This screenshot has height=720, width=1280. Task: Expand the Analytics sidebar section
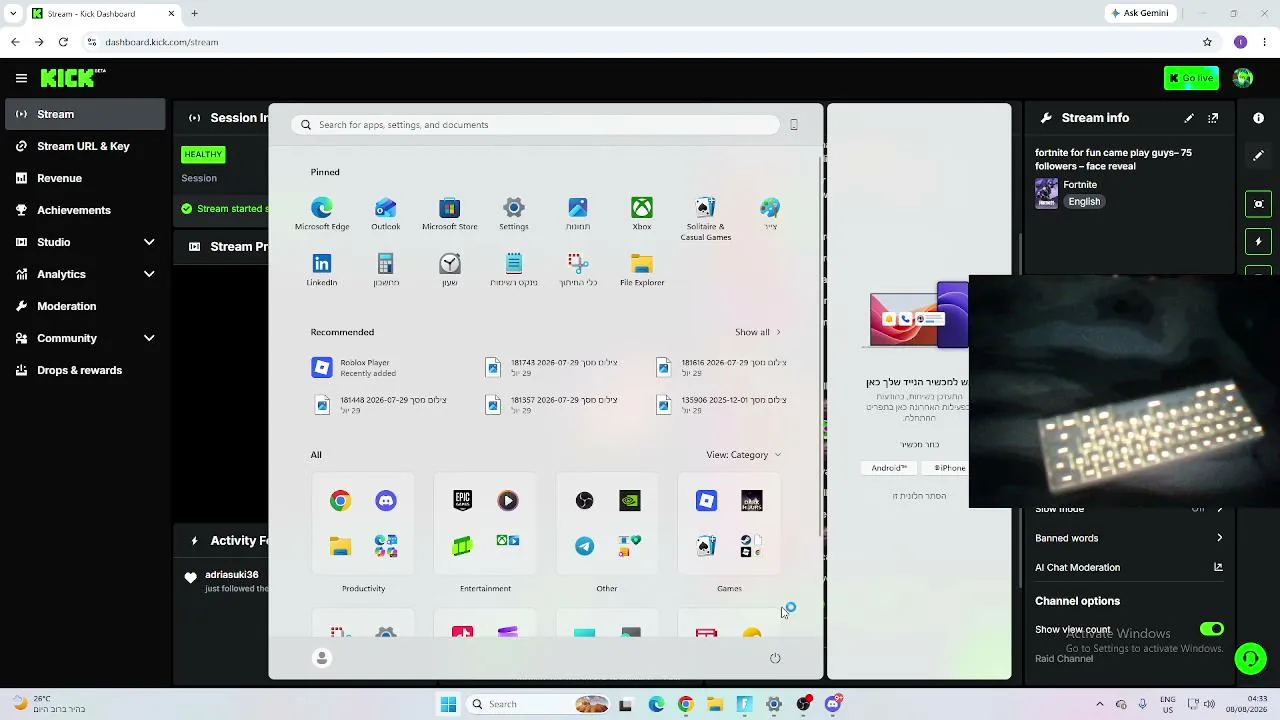pos(149,274)
